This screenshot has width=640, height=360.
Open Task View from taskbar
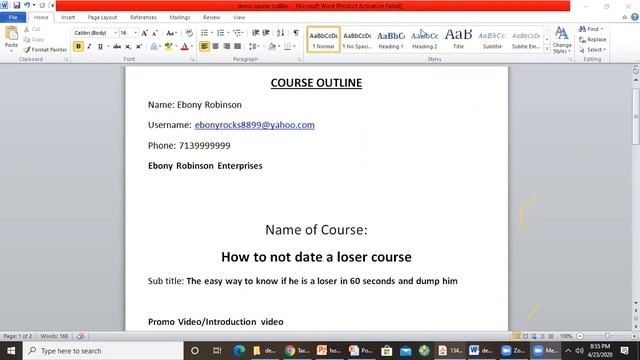point(217,351)
